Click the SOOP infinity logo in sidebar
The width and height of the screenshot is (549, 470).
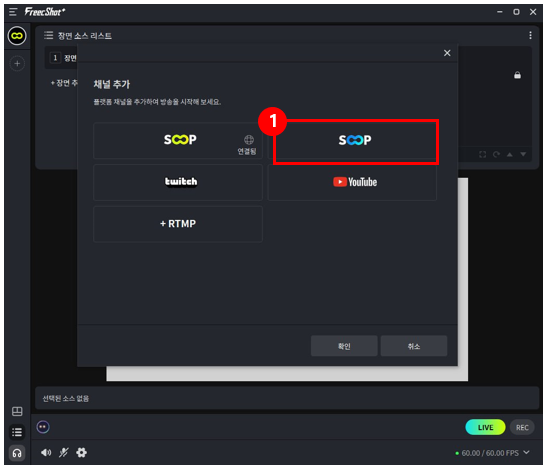click(x=17, y=36)
